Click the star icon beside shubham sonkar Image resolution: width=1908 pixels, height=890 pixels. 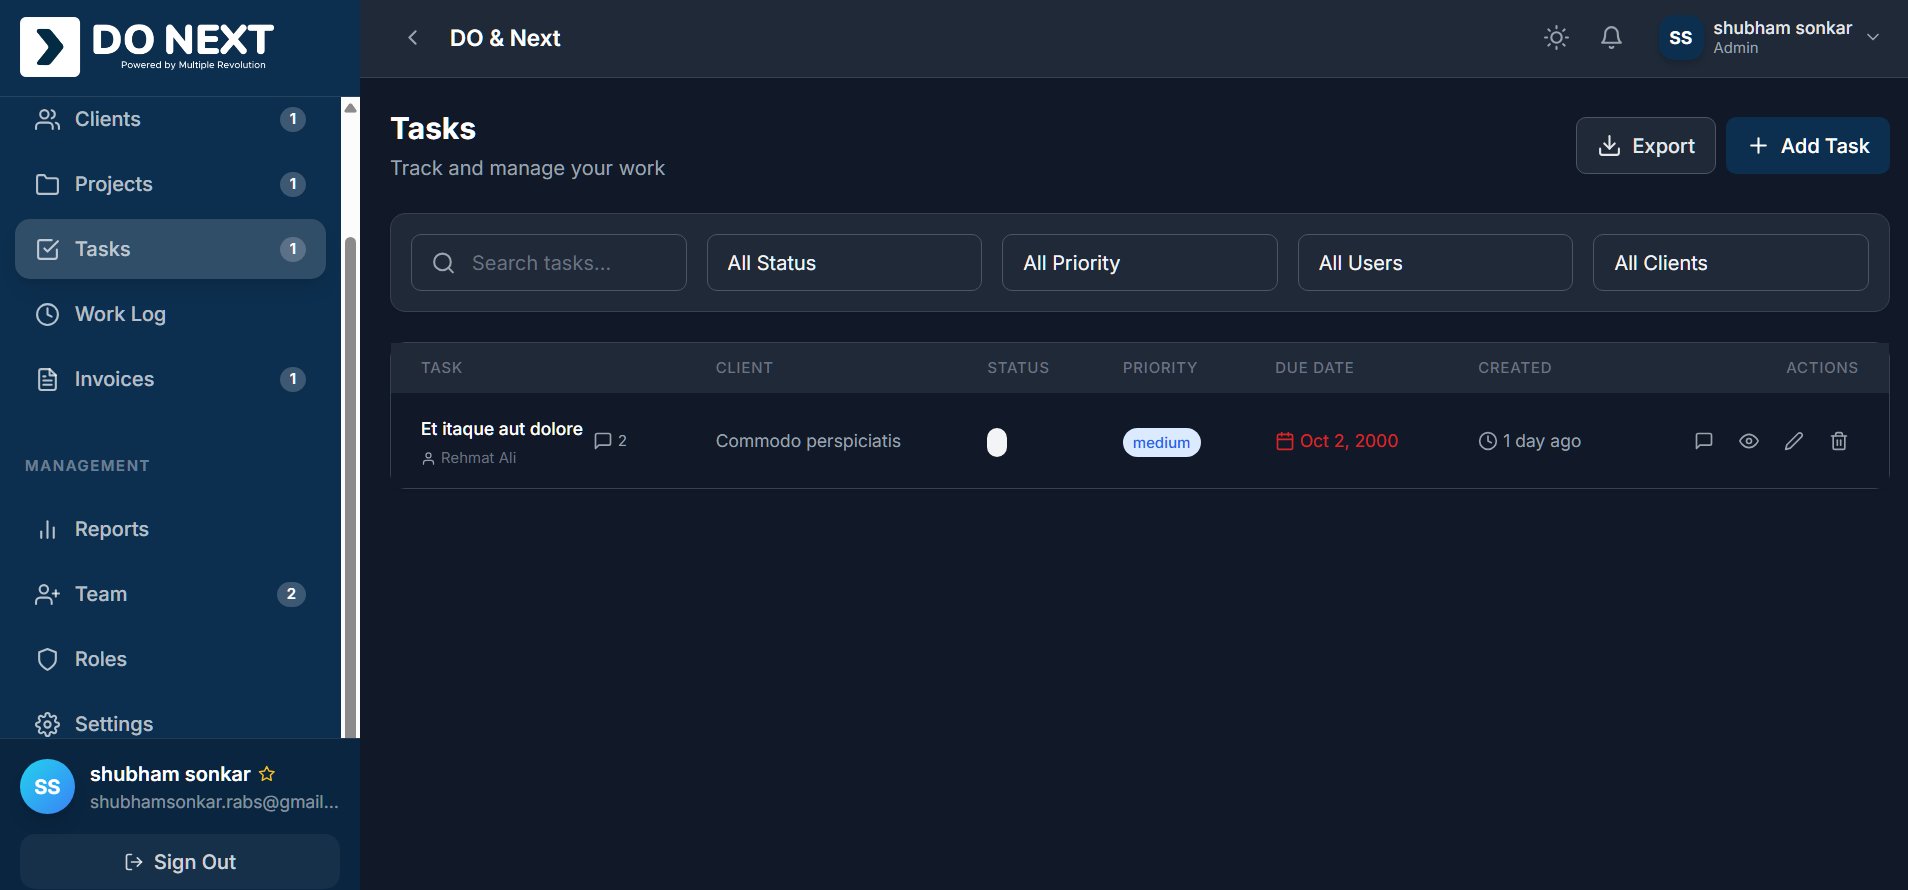[267, 774]
